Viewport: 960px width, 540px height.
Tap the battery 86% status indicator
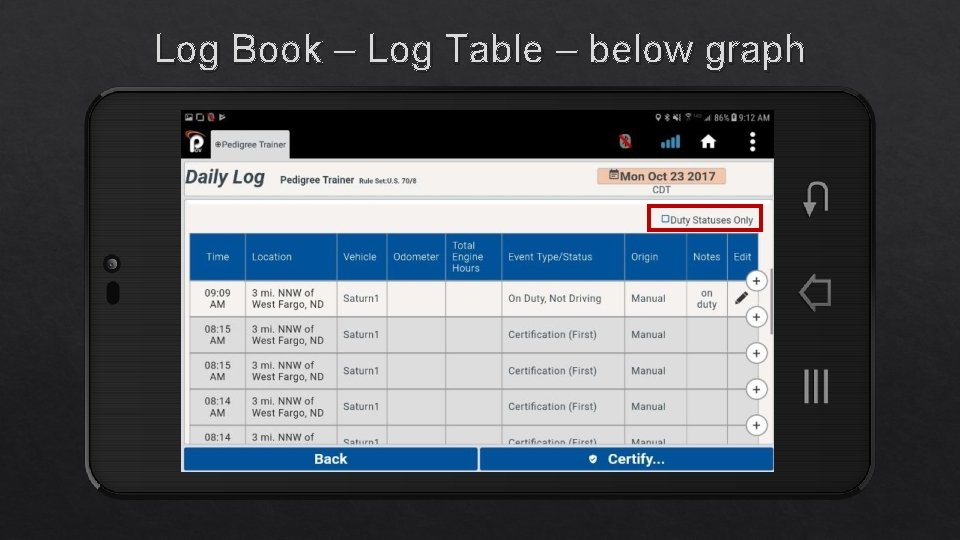coord(726,118)
